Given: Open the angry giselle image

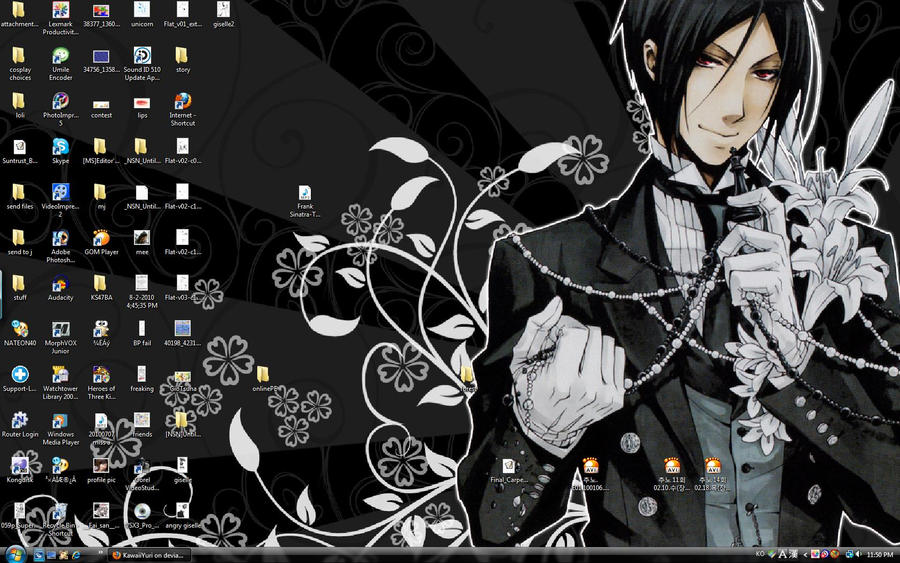Looking at the screenshot, I should [183, 516].
